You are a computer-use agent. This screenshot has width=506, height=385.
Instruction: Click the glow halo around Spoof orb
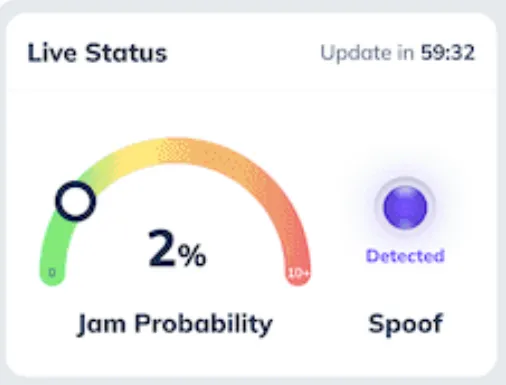pos(405,207)
